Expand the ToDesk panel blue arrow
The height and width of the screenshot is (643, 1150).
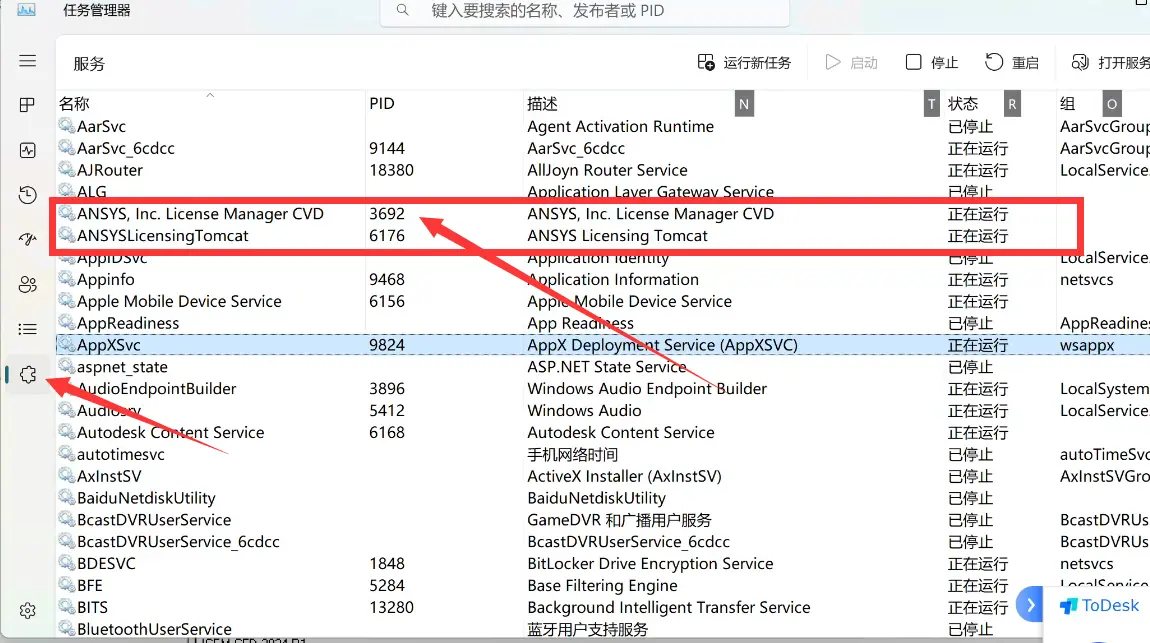[1030, 605]
